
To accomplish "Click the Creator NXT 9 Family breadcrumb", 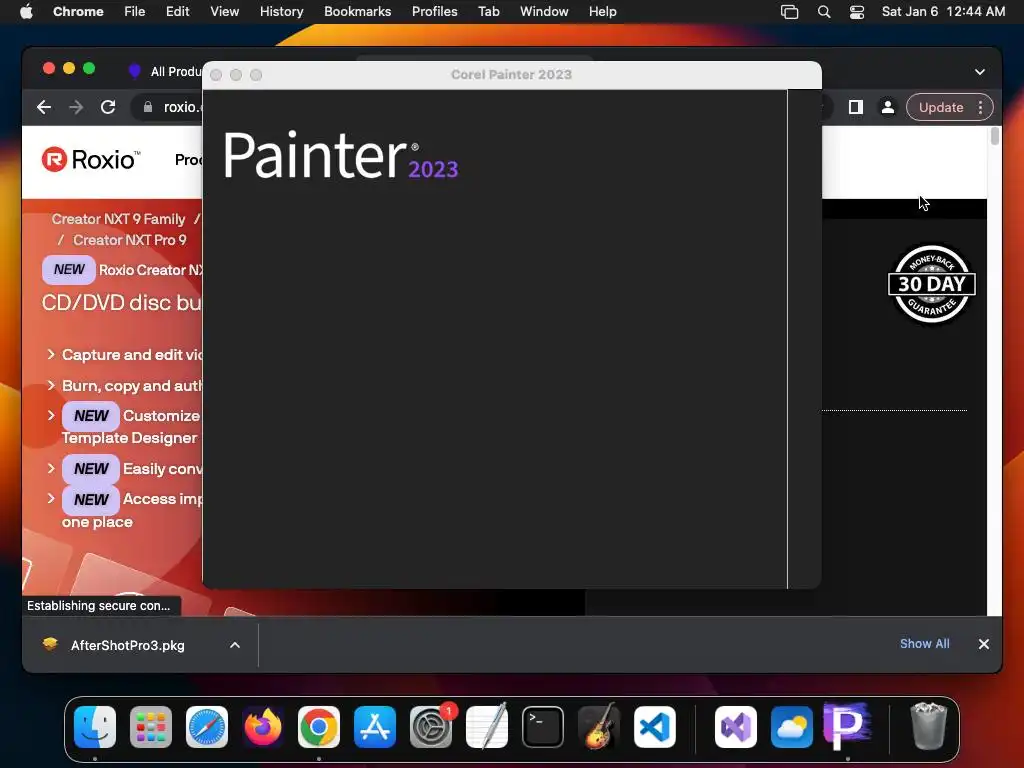I will point(118,219).
